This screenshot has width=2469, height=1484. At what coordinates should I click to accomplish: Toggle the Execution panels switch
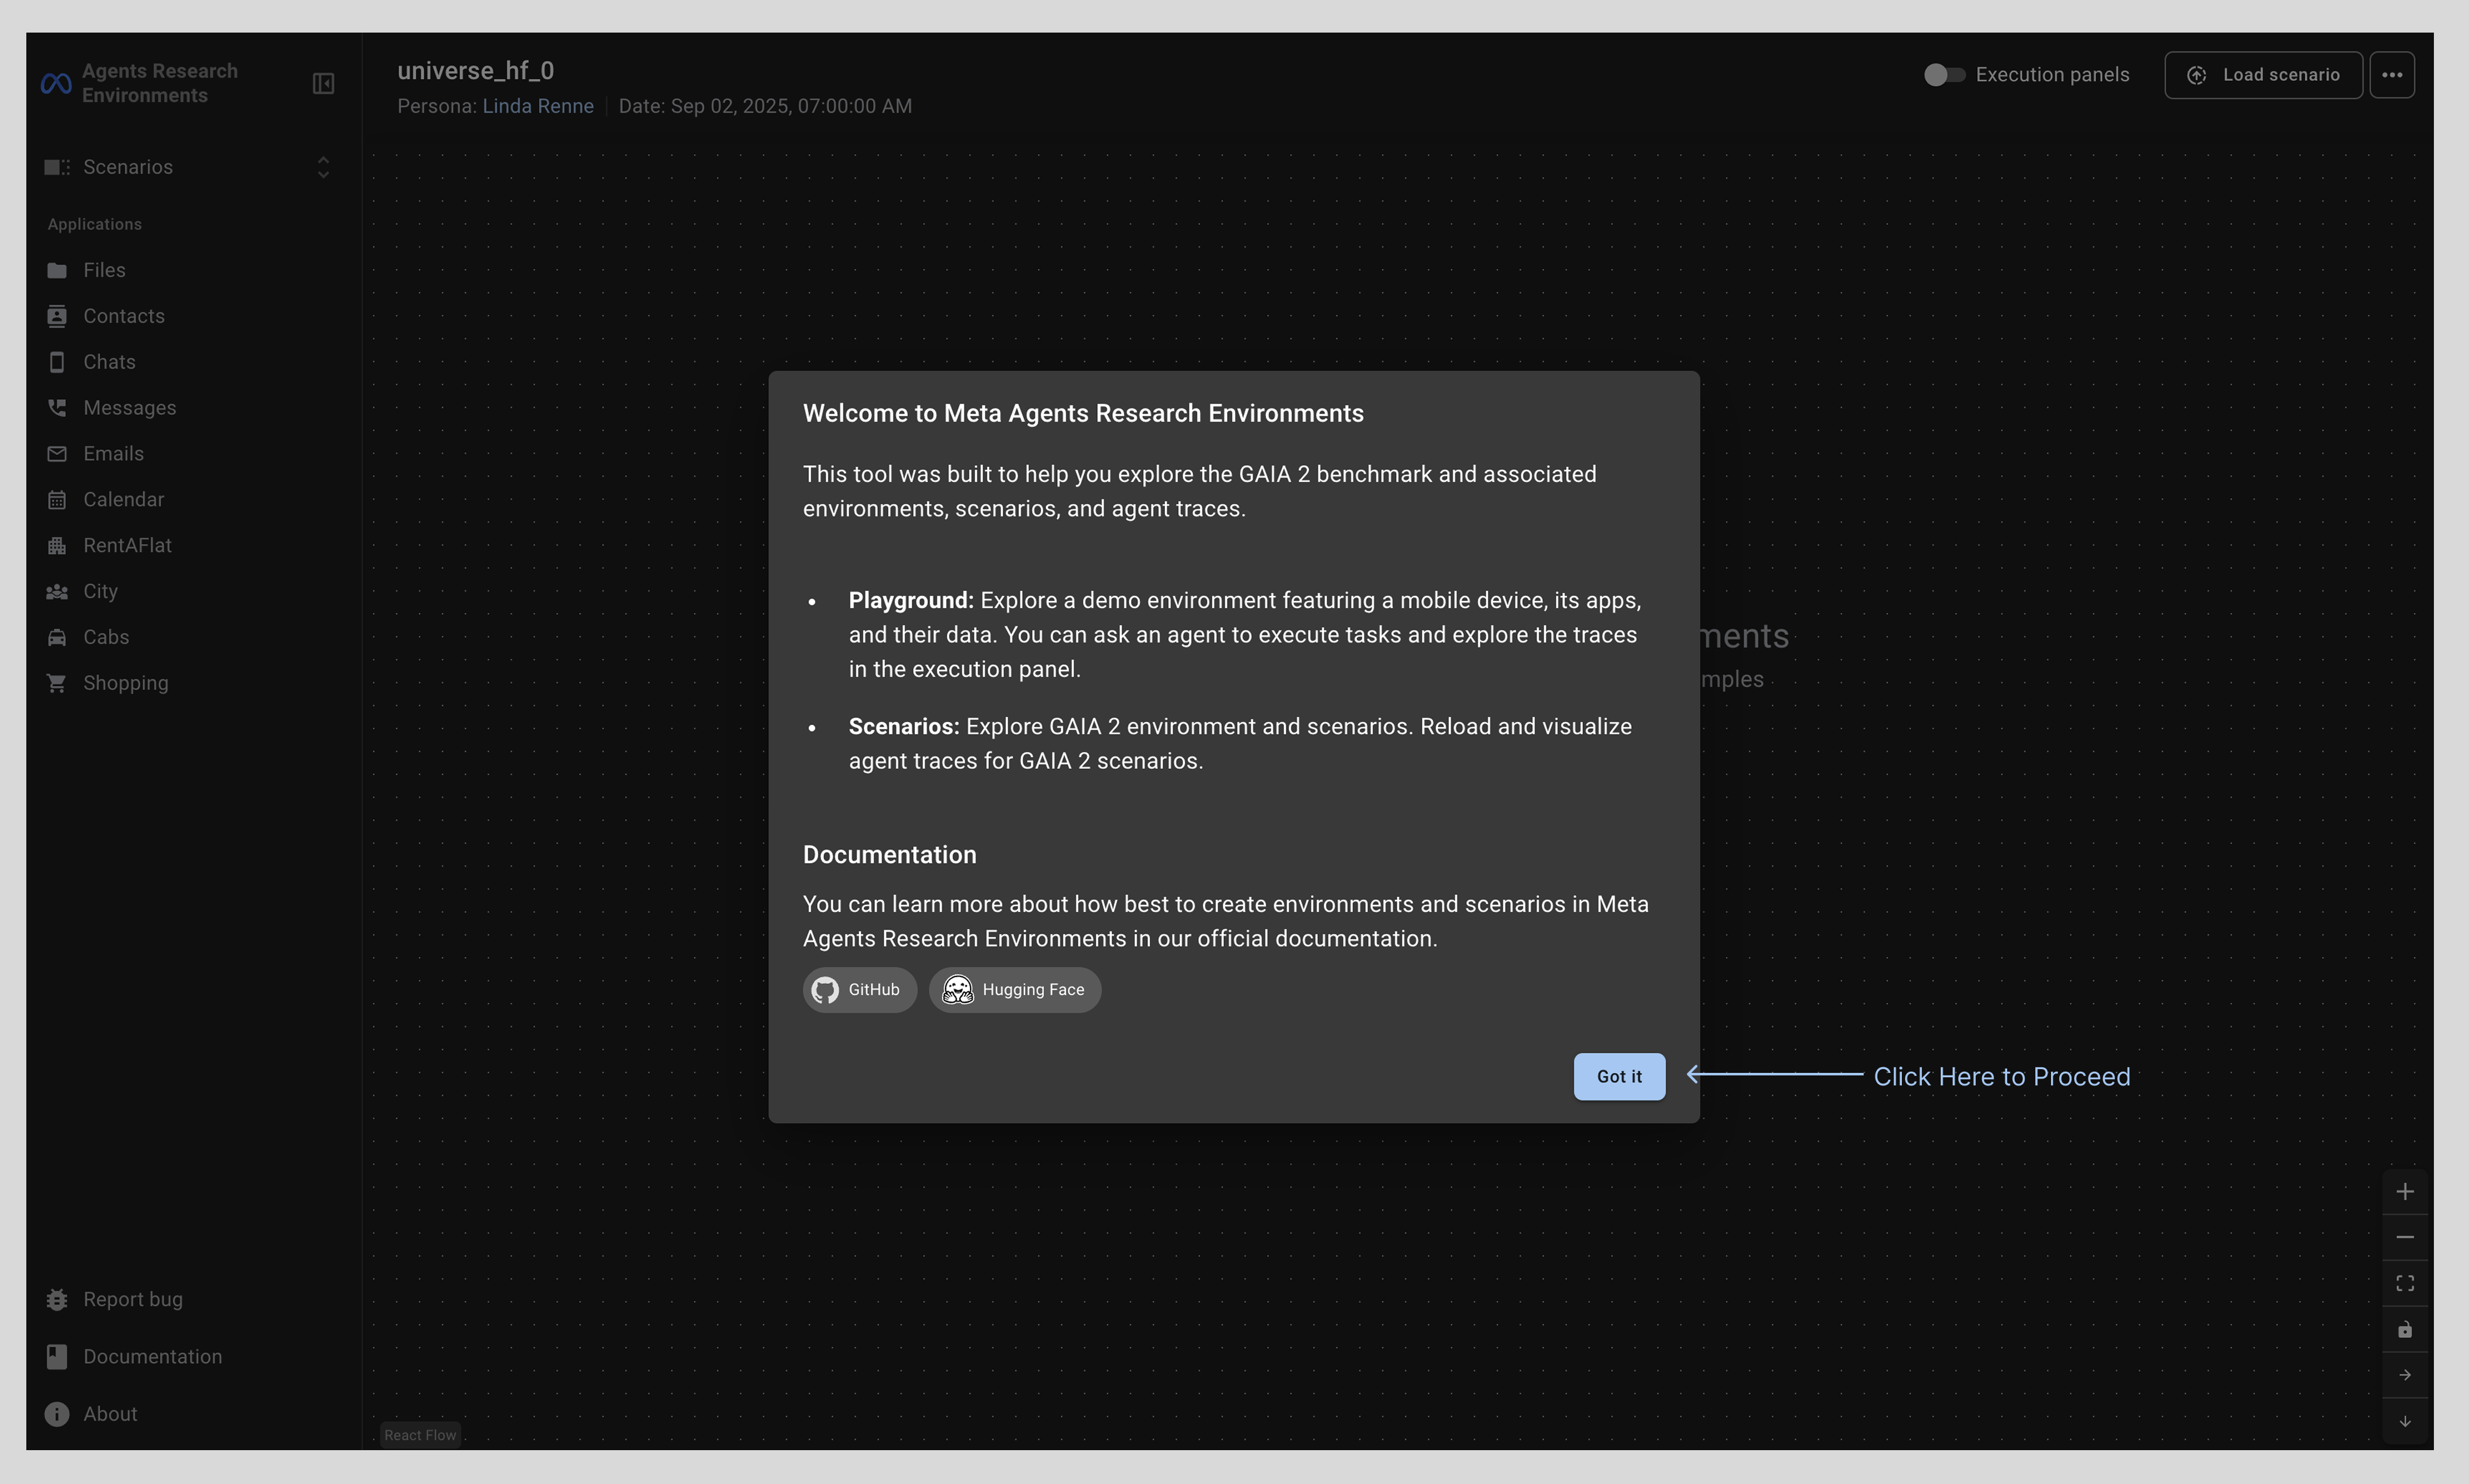coord(1944,75)
